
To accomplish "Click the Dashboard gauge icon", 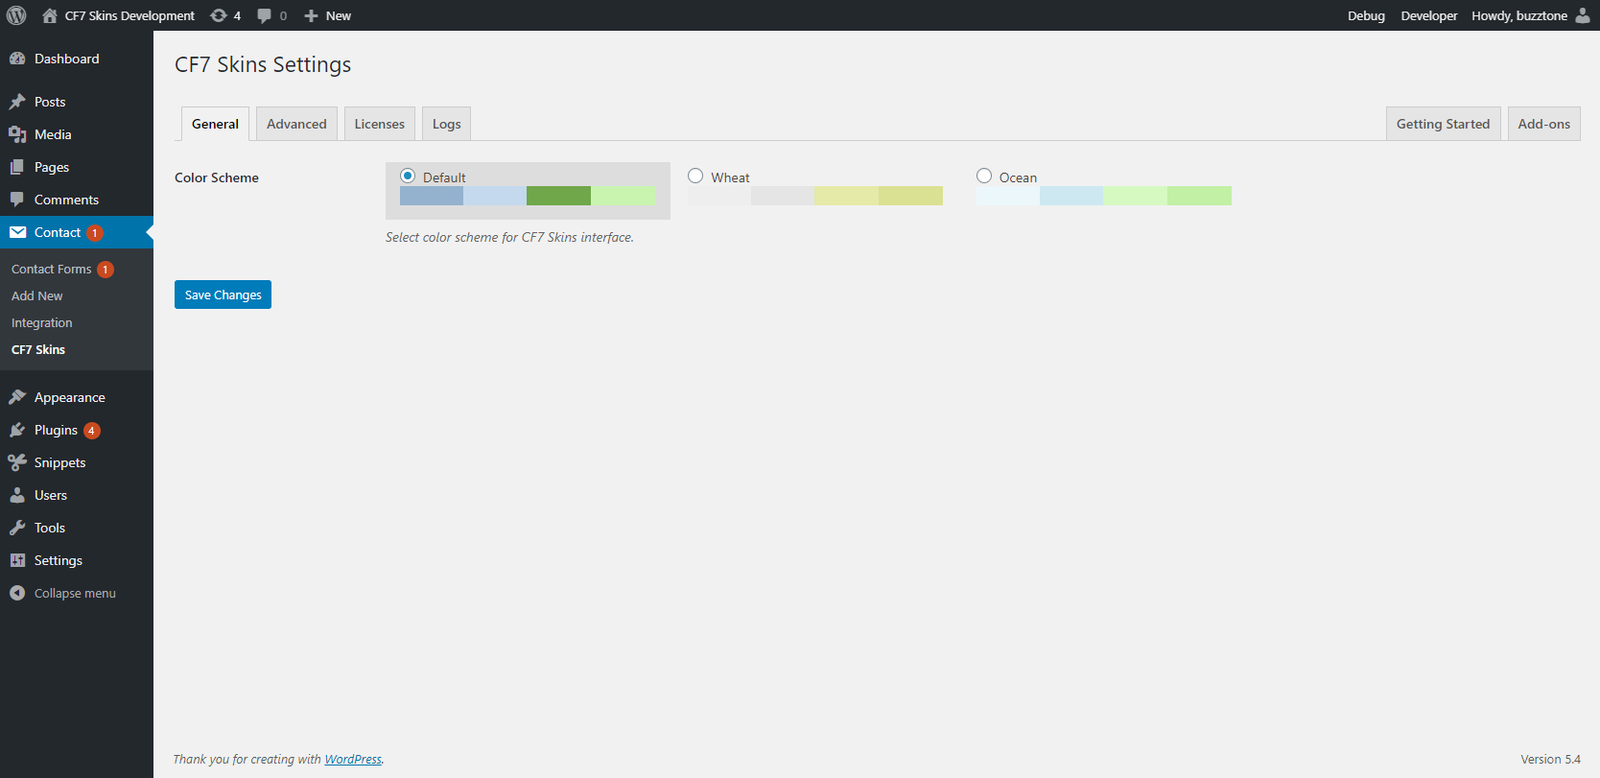I will pyautogui.click(x=17, y=59).
